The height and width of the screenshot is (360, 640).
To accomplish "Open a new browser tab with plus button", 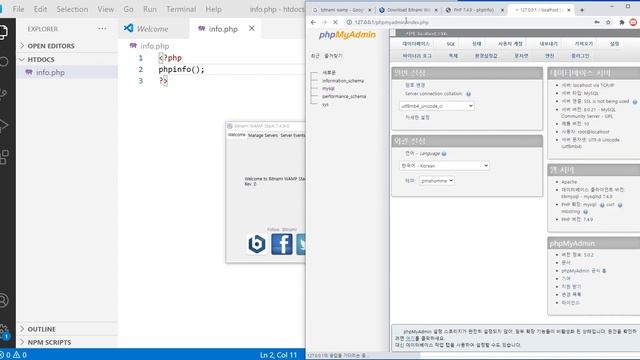I will coord(582,10).
